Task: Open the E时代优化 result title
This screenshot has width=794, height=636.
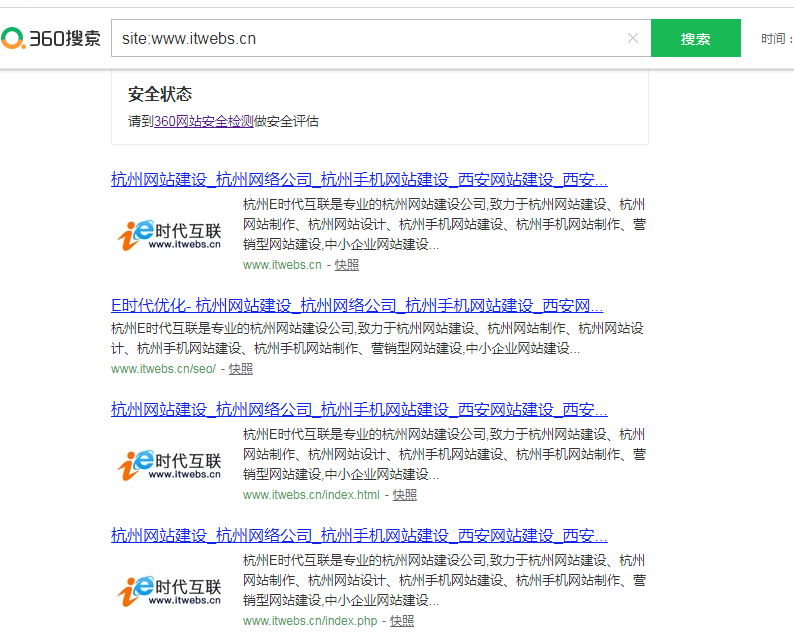Action: click(x=356, y=305)
